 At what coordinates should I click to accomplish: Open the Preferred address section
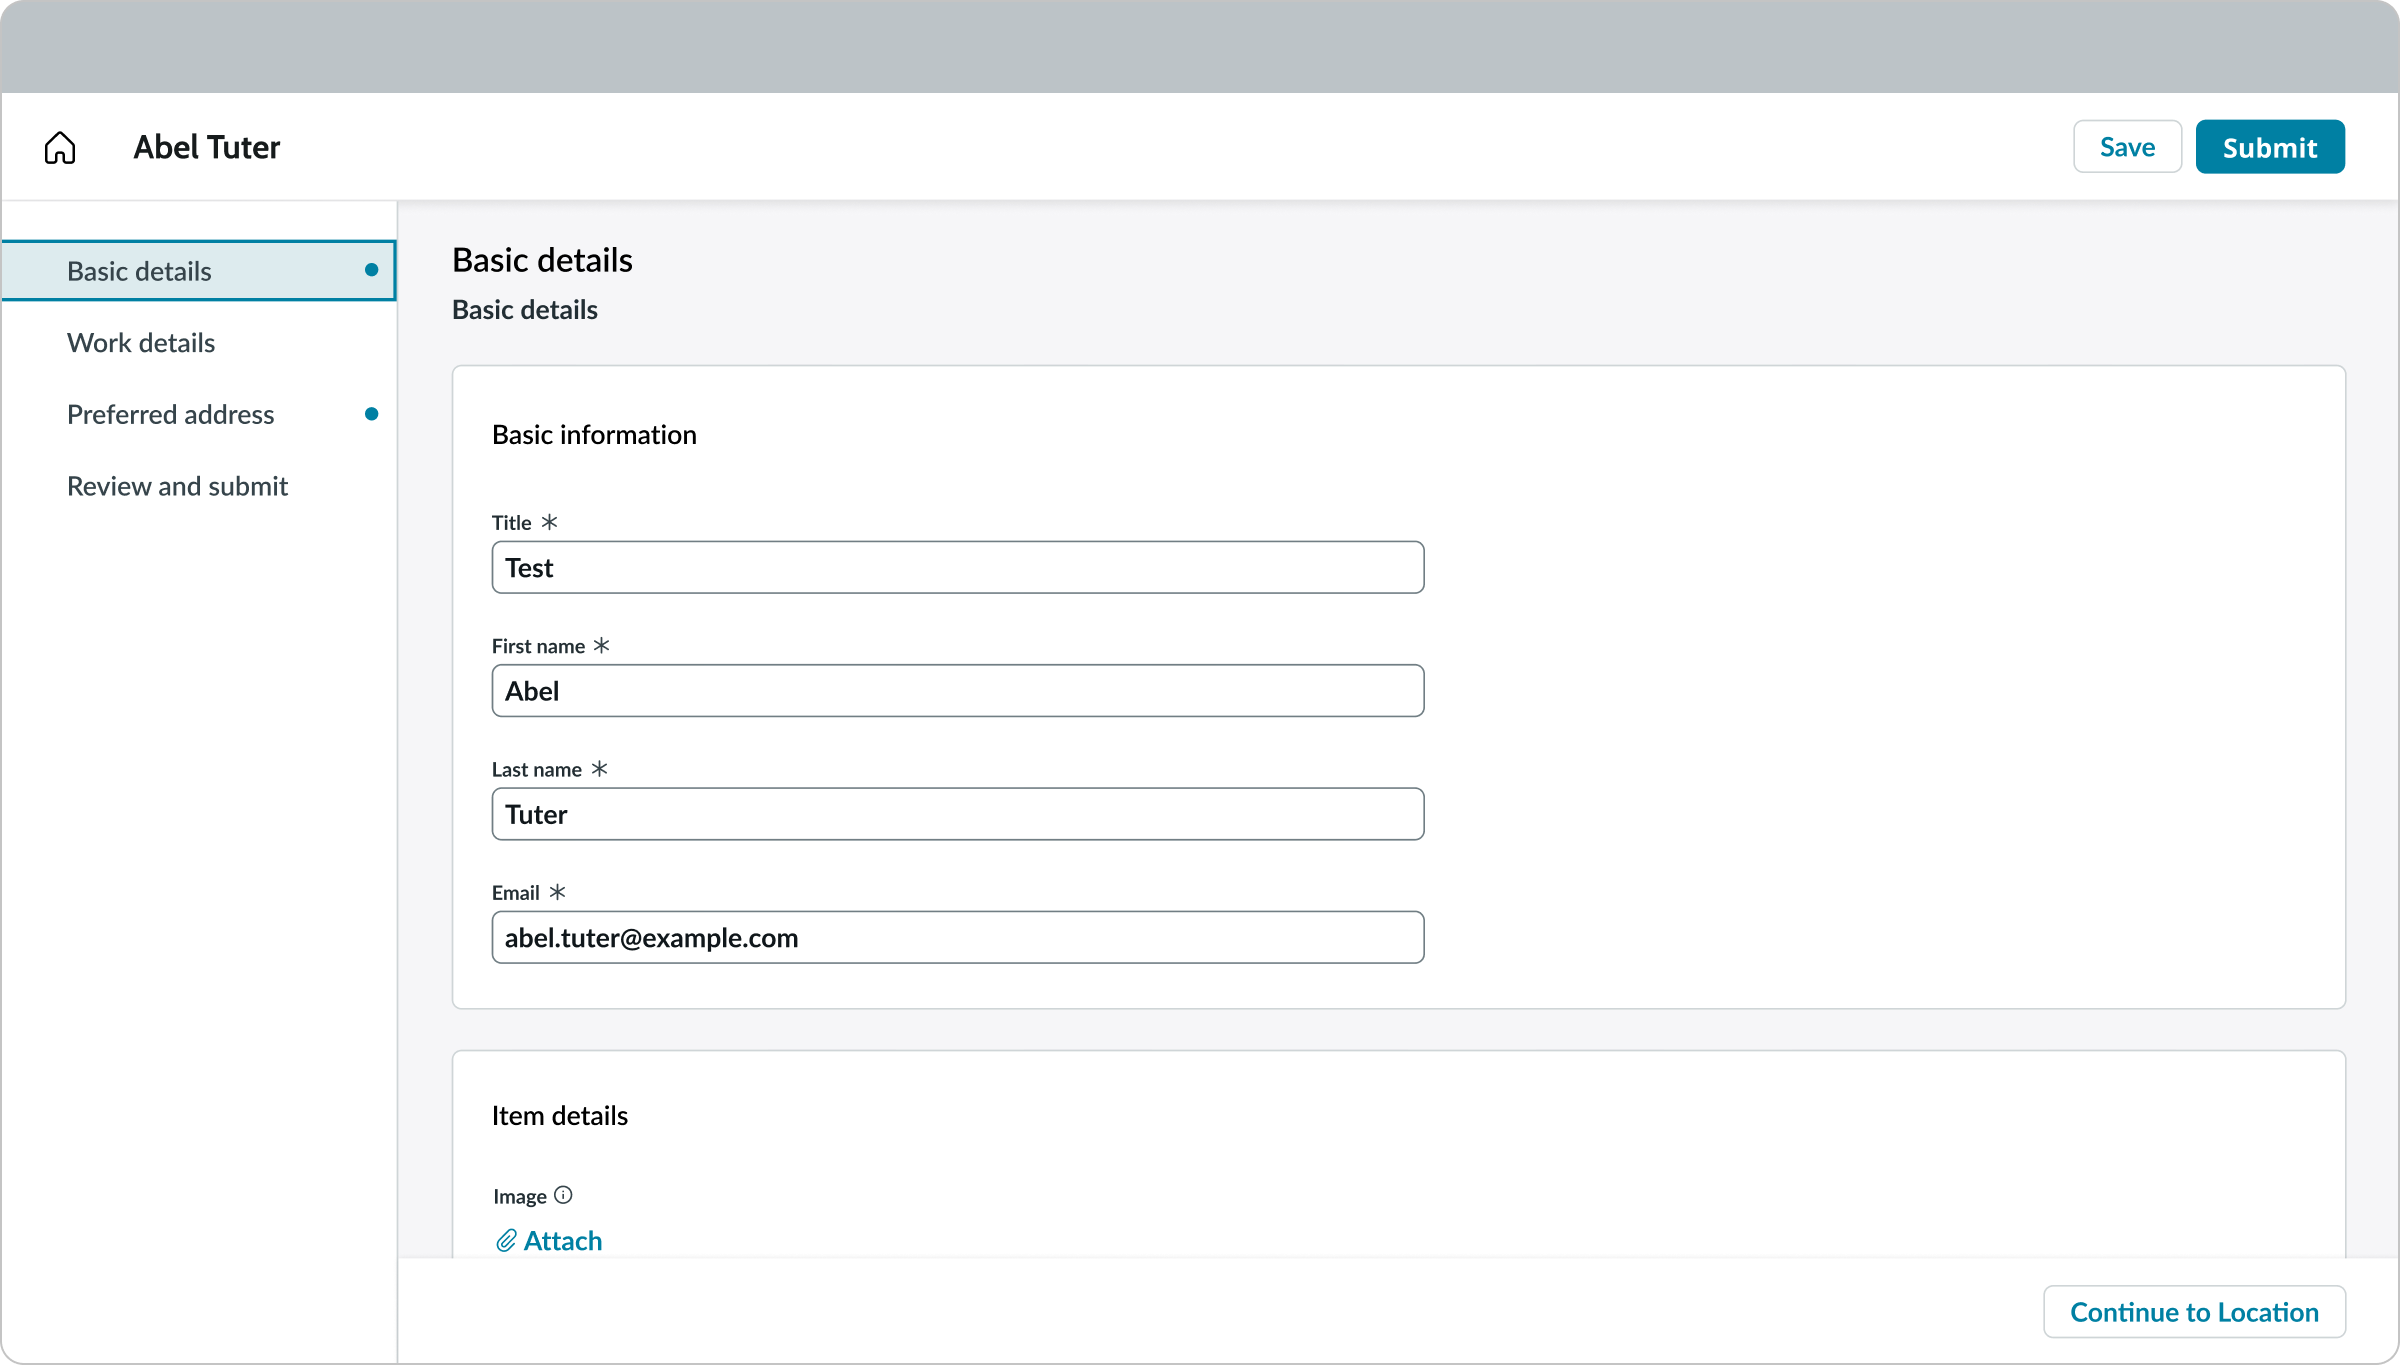170,413
